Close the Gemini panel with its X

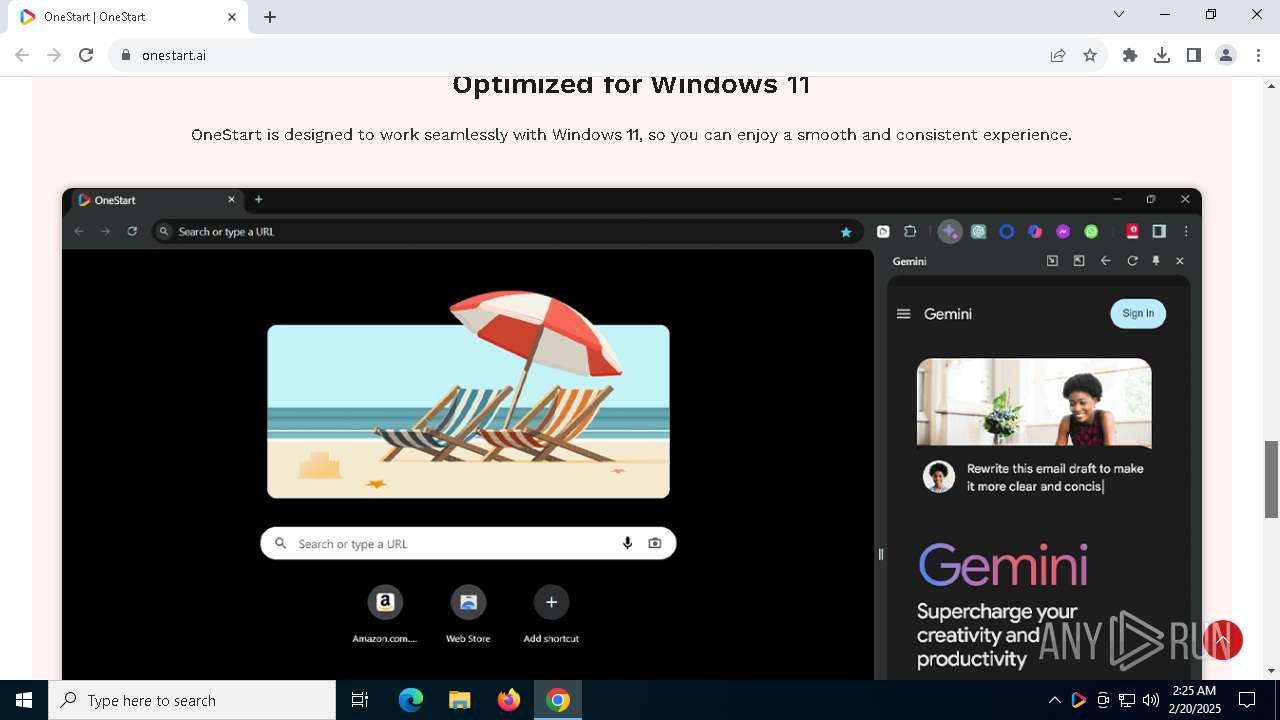pyautogui.click(x=1180, y=260)
